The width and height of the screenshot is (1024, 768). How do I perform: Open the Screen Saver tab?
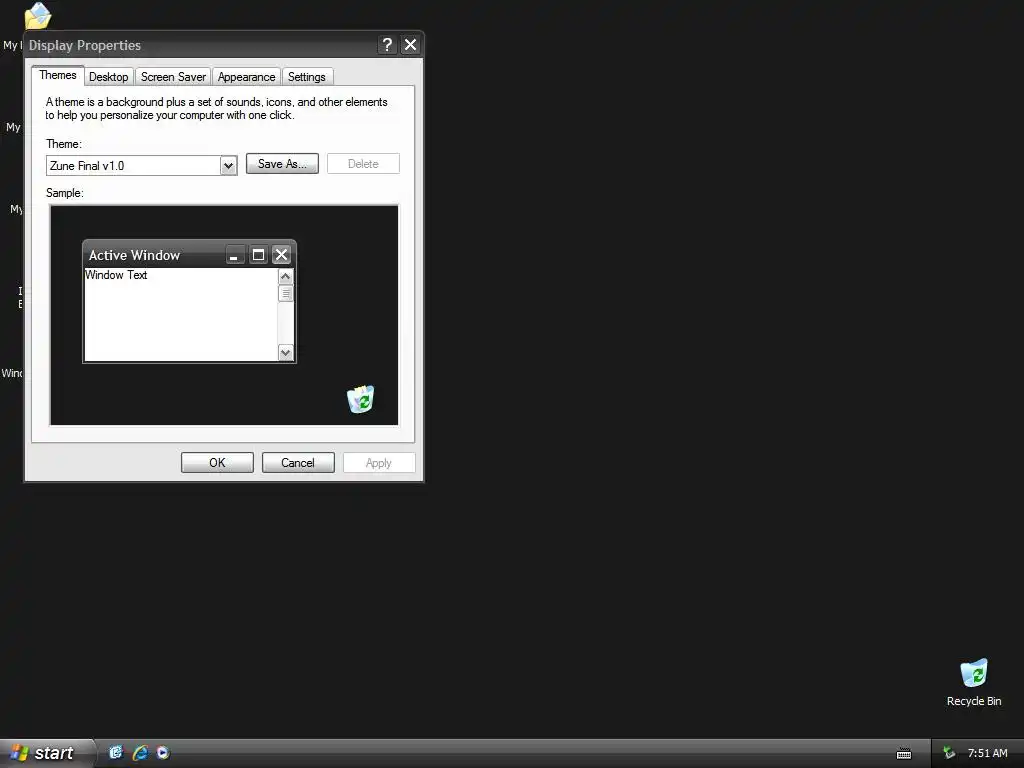click(173, 77)
